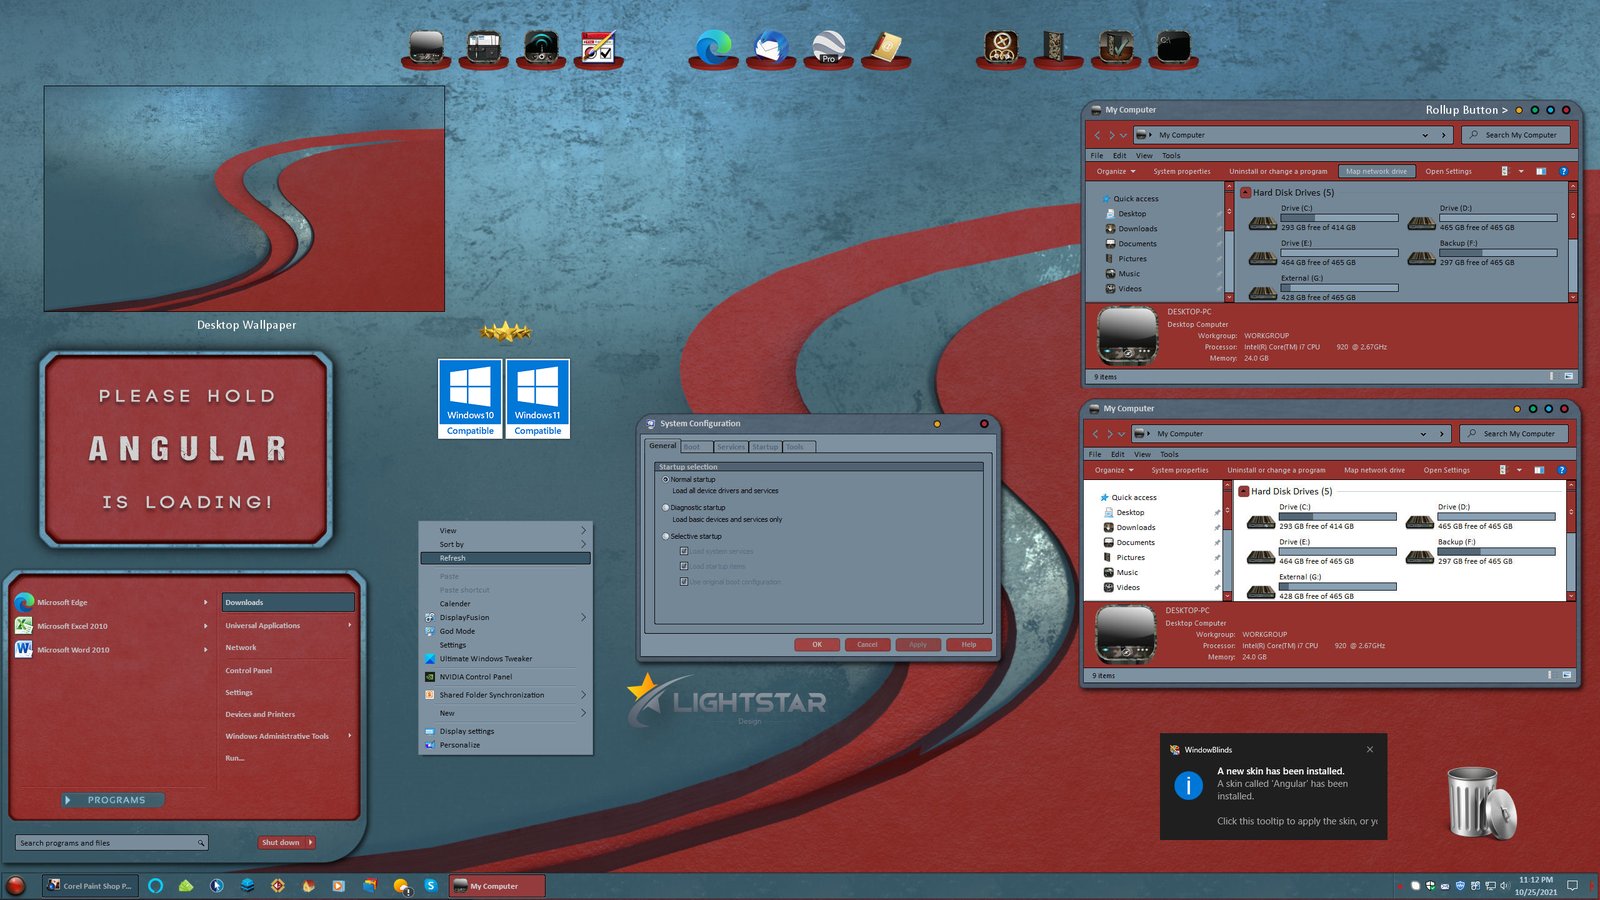The height and width of the screenshot is (900, 1600).
Task: Collapse Hard Disk Drives group in top window
Action: coord(1246,193)
